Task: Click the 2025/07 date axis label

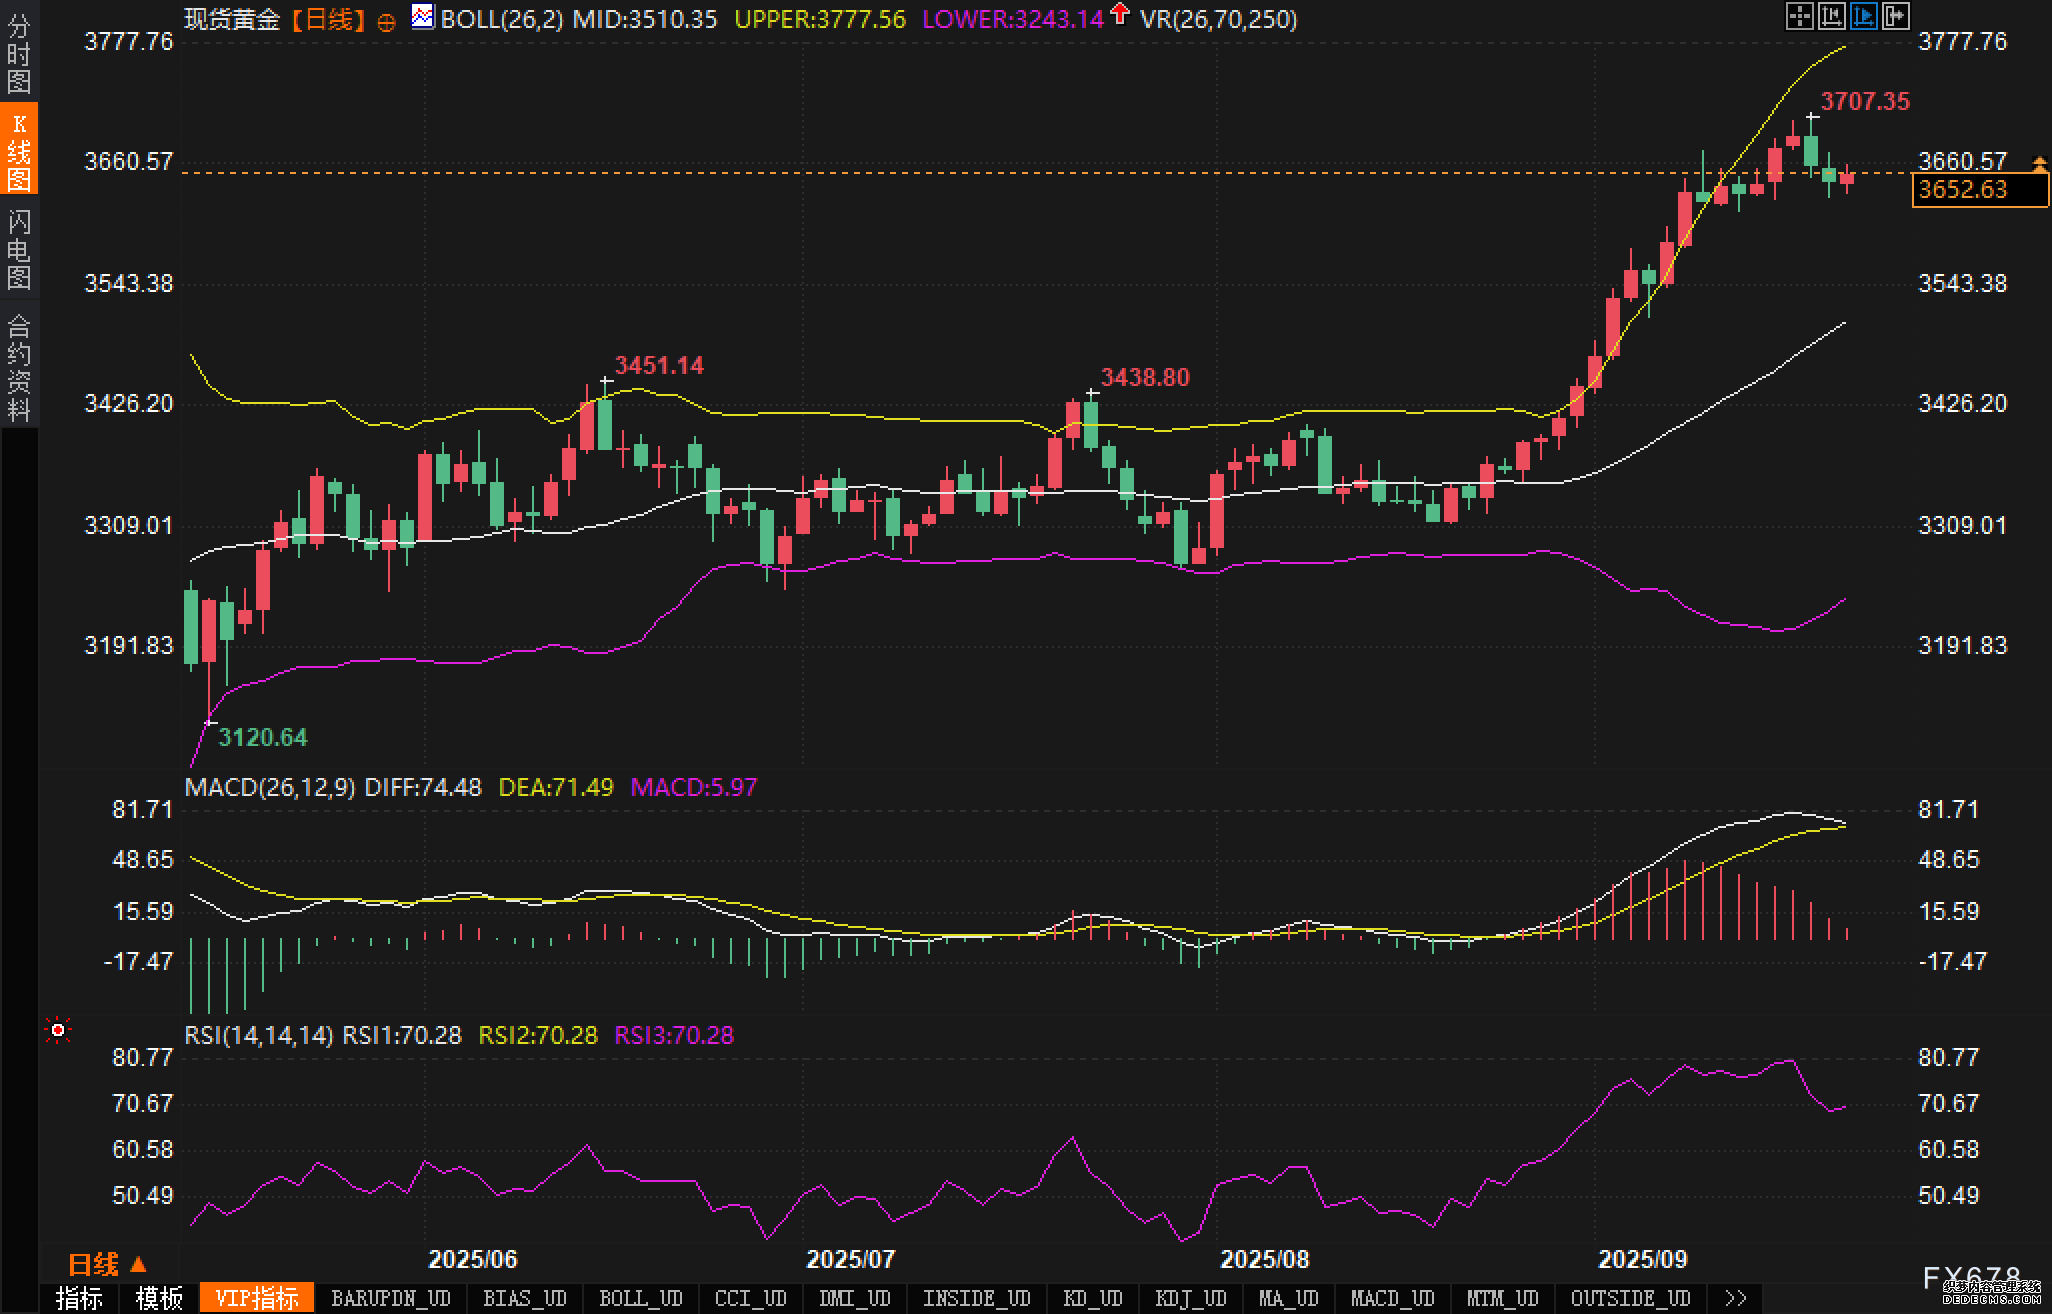Action: point(851,1259)
